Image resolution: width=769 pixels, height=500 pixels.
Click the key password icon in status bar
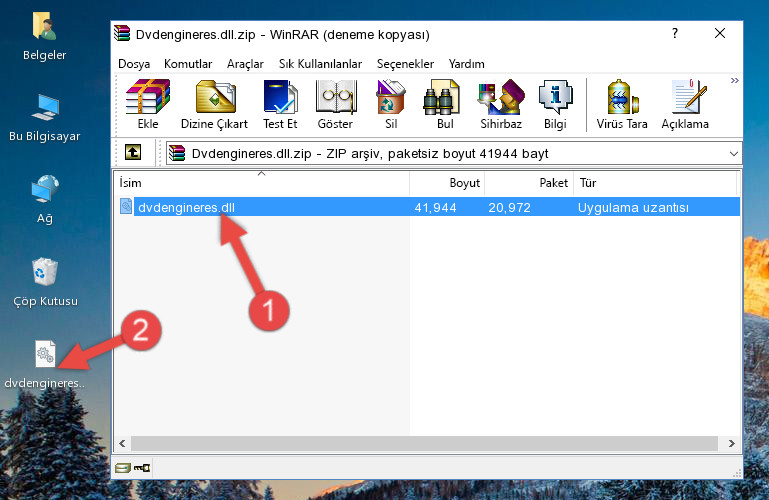coord(142,468)
